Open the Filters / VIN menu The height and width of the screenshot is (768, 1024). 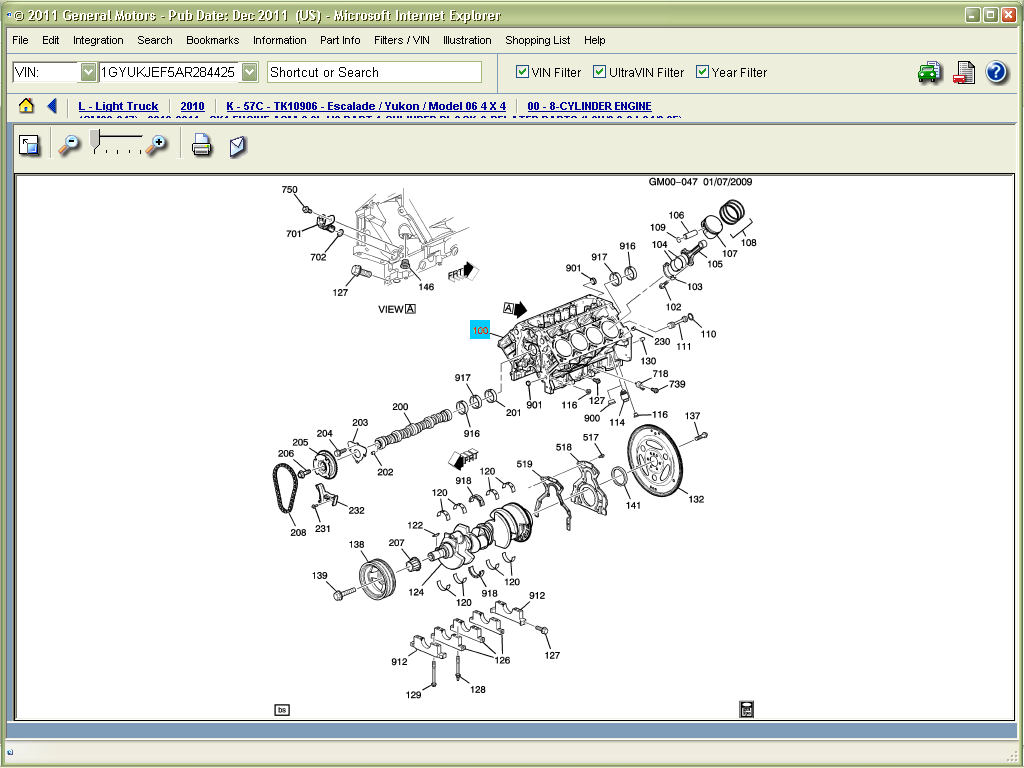coord(402,40)
